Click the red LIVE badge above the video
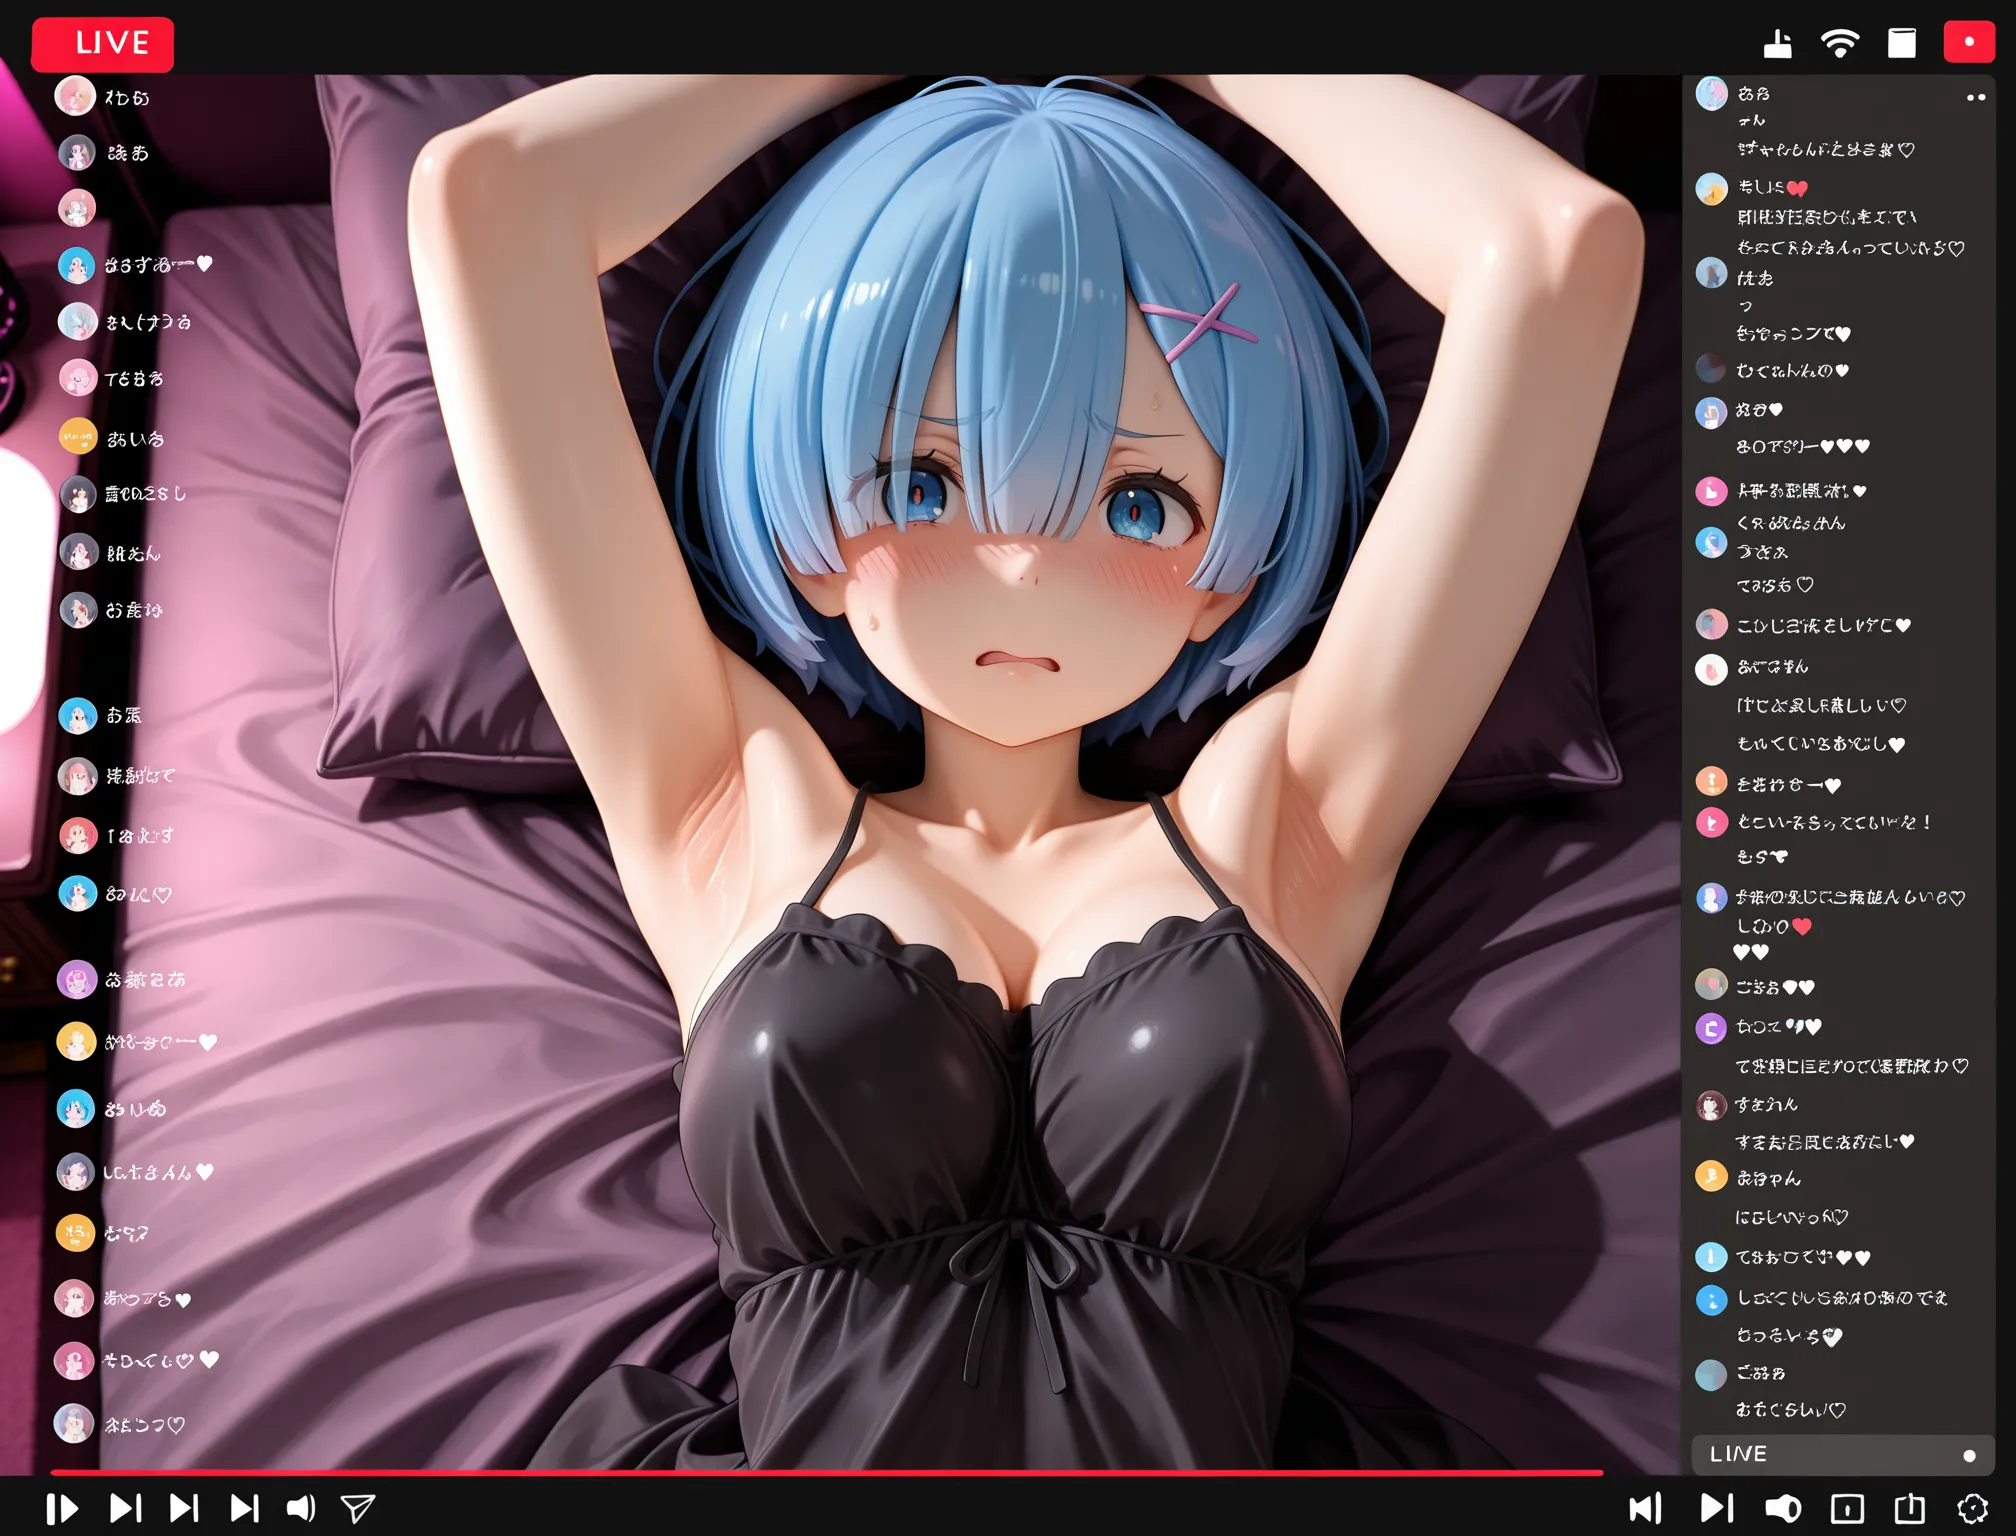This screenshot has height=1536, width=2016. [102, 44]
